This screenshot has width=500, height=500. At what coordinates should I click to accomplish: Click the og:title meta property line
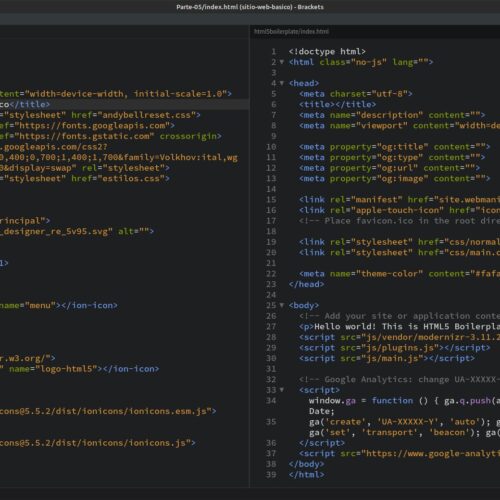pyautogui.click(x=395, y=147)
